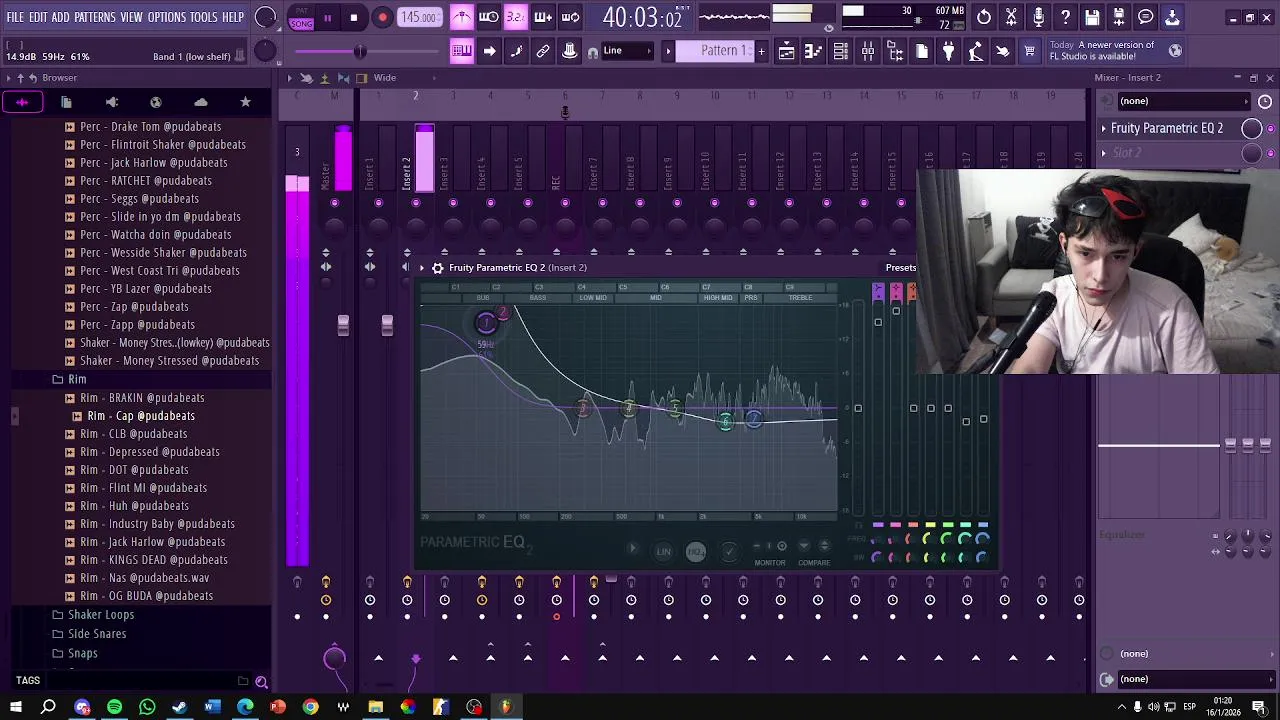Screen dimensions: 1280x720
Task: Click the save project floppy icon
Action: click(x=1092, y=17)
